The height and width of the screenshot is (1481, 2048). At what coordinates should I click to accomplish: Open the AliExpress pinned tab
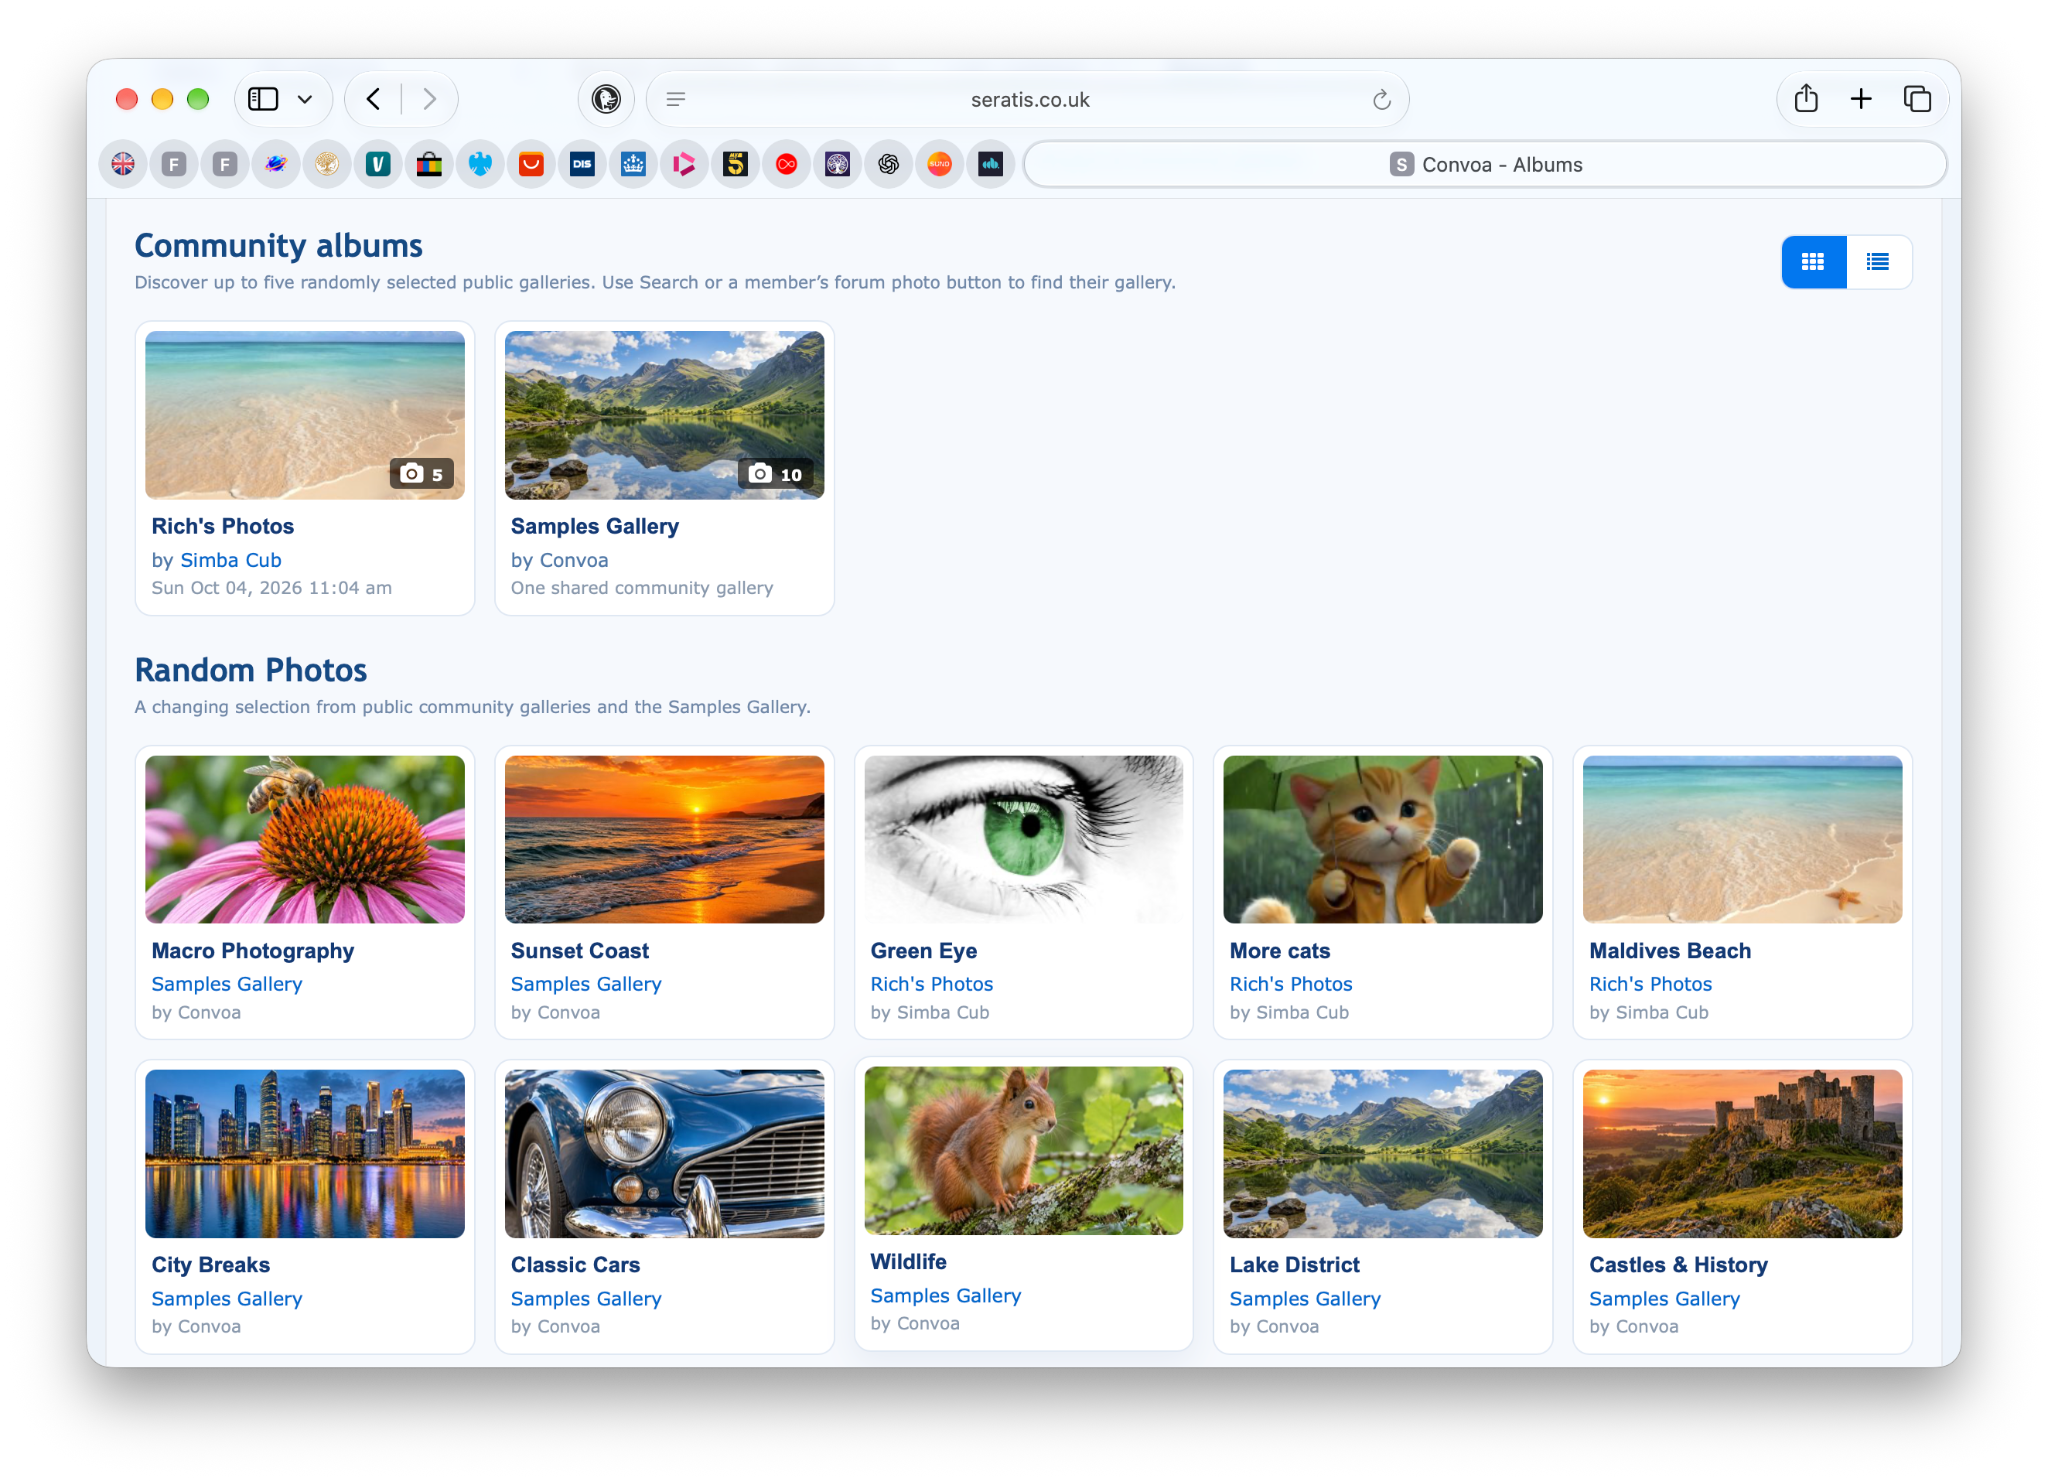tap(531, 164)
